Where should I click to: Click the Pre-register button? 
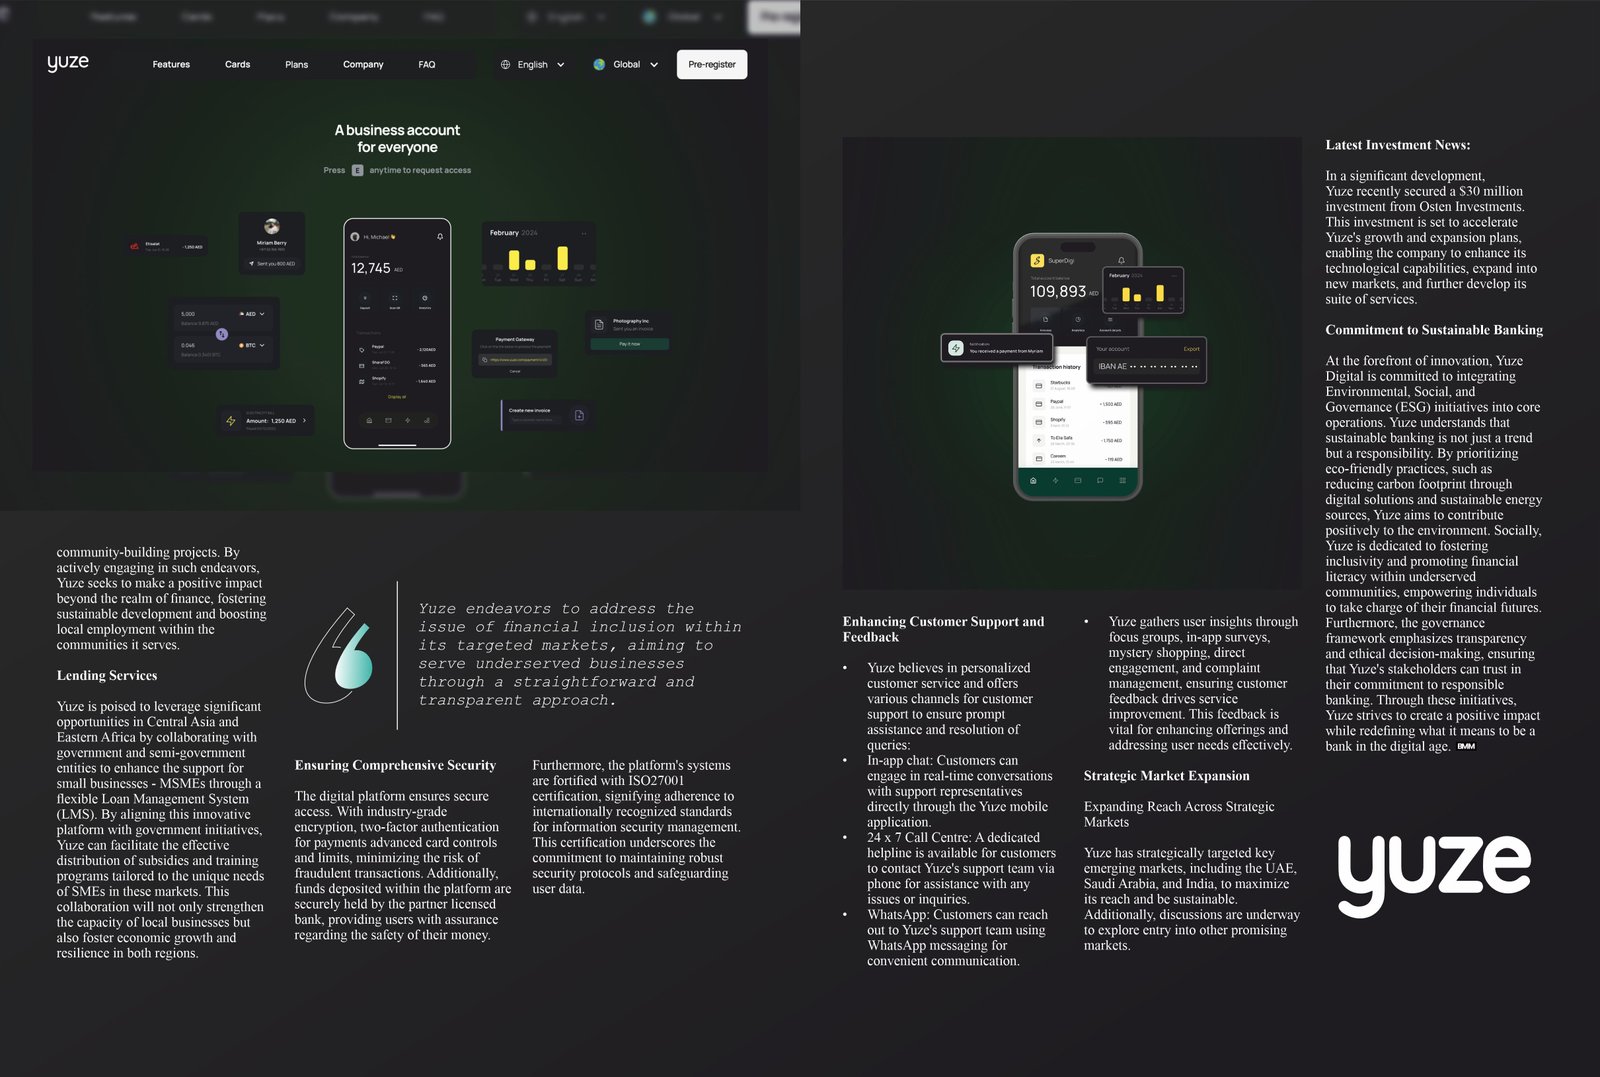point(712,64)
